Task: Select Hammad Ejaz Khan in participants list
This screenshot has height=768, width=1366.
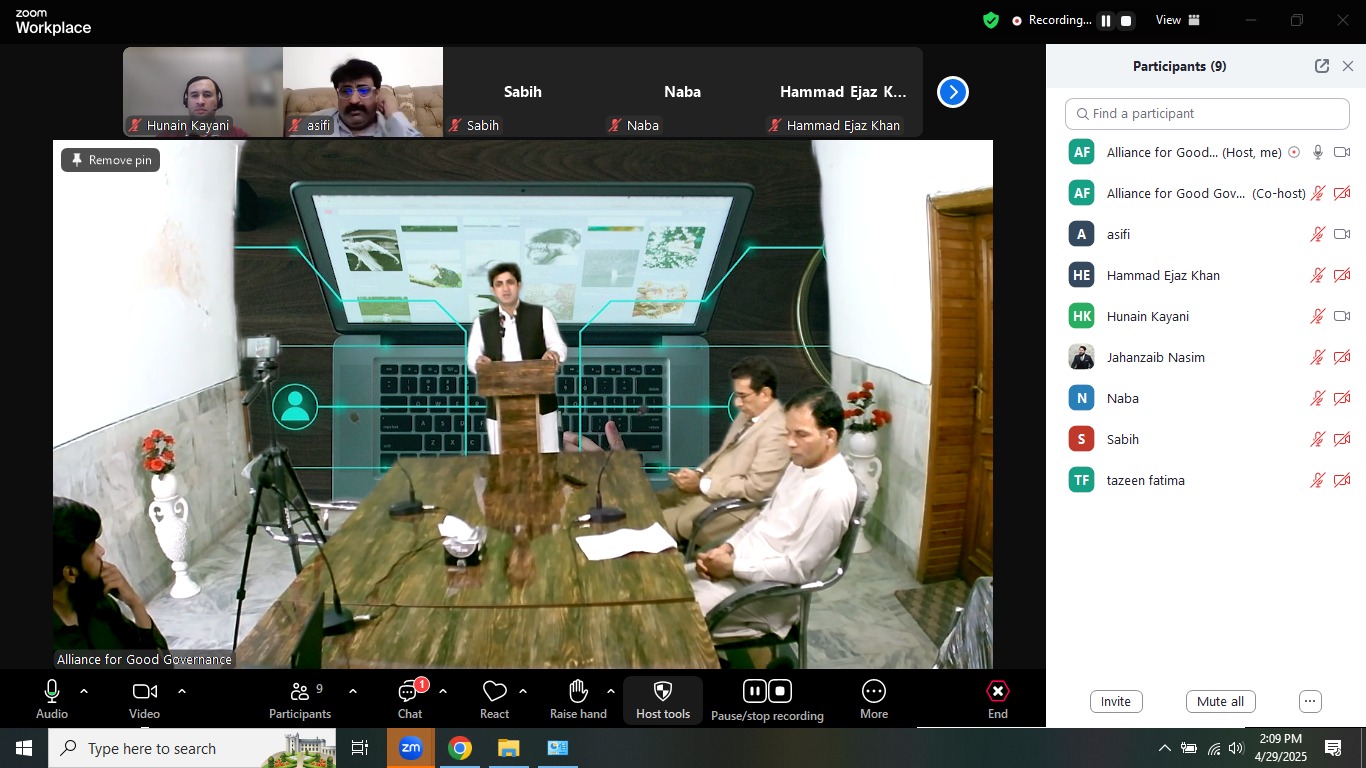Action: [x=1163, y=275]
